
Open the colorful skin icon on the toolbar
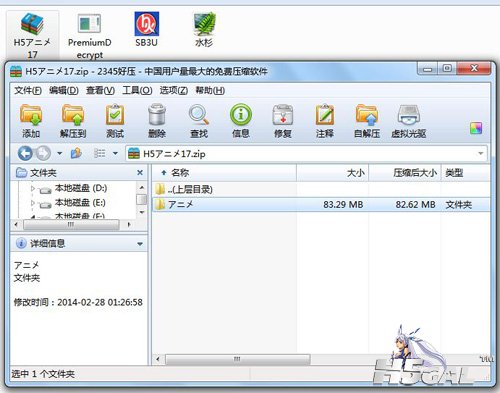(x=476, y=128)
